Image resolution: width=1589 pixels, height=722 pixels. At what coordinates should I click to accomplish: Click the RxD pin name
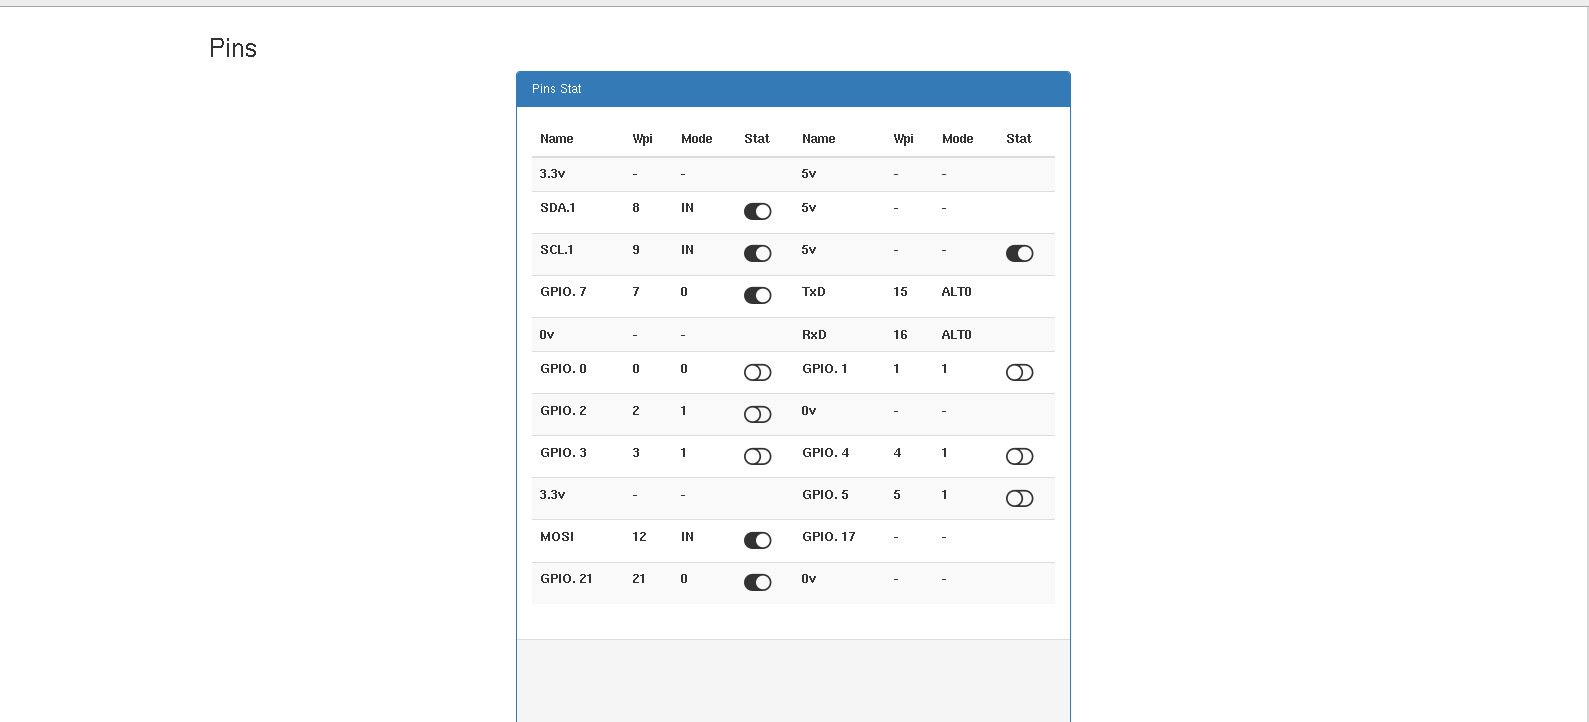click(x=814, y=335)
